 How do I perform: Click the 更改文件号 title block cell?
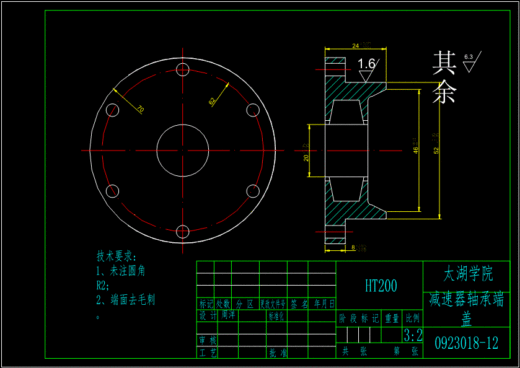click(273, 304)
